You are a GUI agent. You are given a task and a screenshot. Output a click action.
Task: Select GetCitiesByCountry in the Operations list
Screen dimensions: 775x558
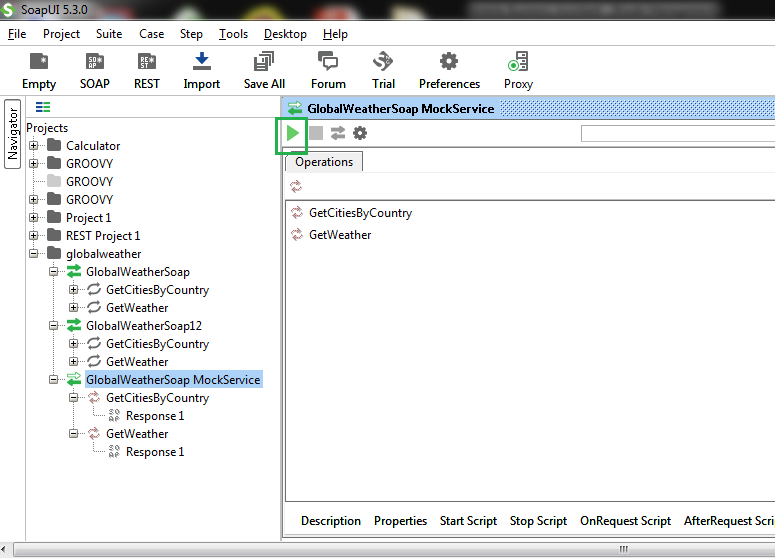click(360, 213)
